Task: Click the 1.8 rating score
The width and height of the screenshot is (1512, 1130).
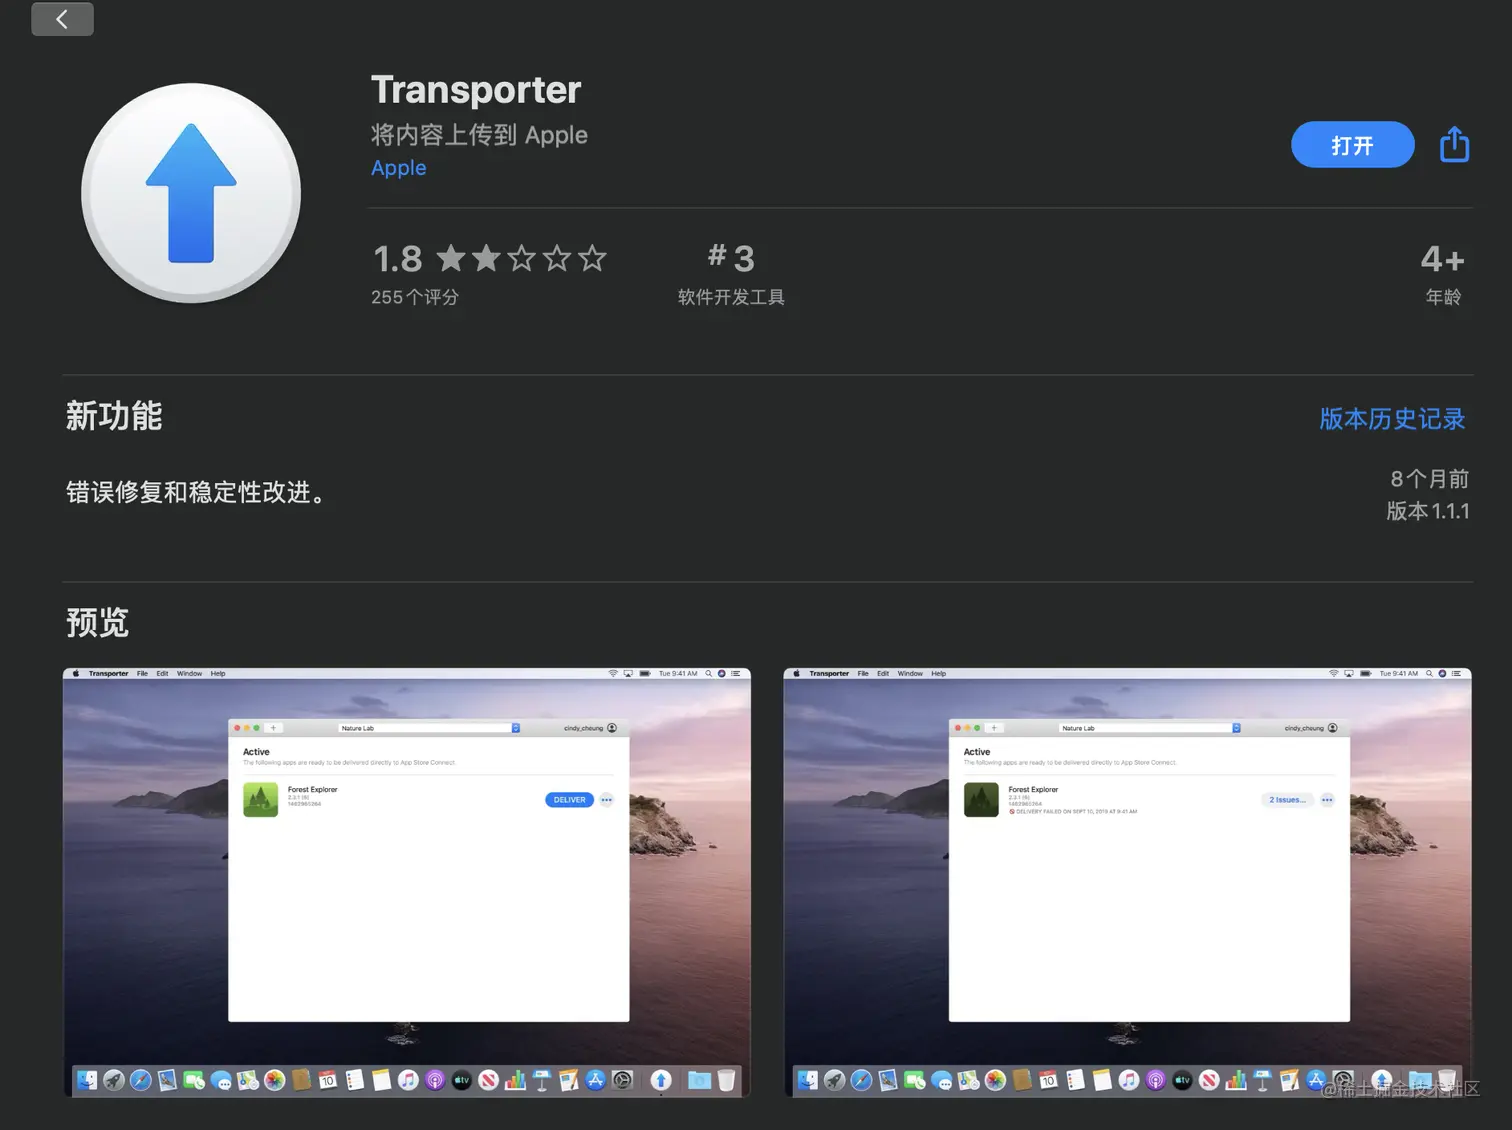Action: pos(397,259)
